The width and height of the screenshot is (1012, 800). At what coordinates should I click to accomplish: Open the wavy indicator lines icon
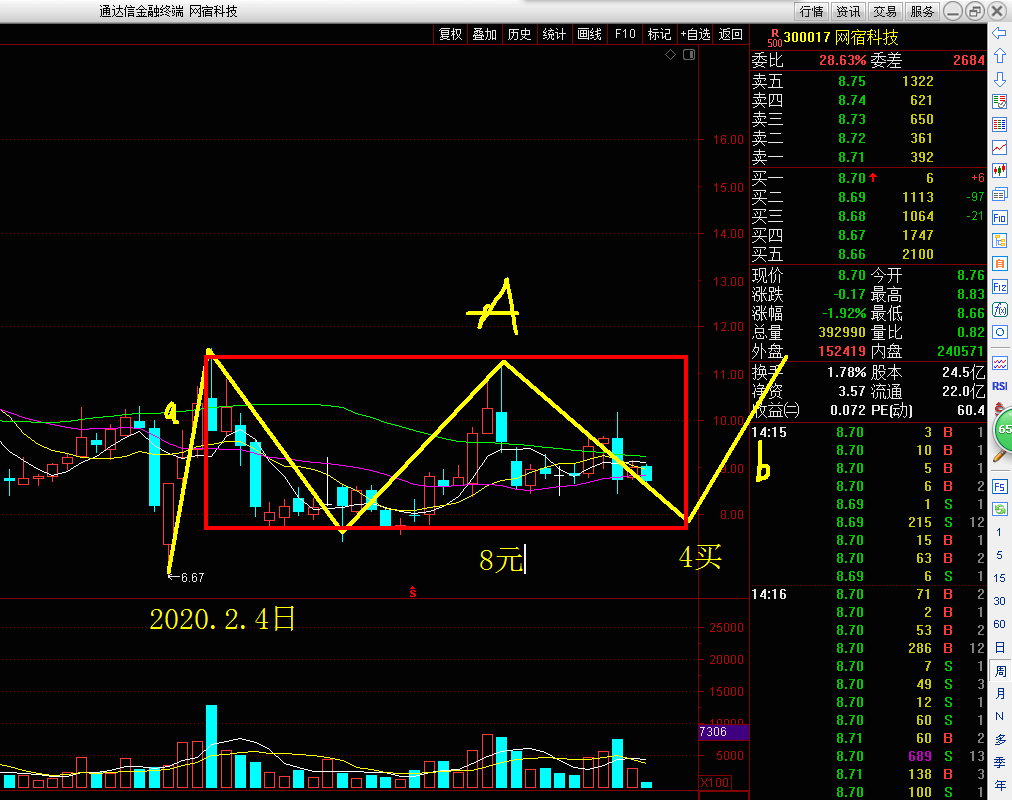(999, 363)
